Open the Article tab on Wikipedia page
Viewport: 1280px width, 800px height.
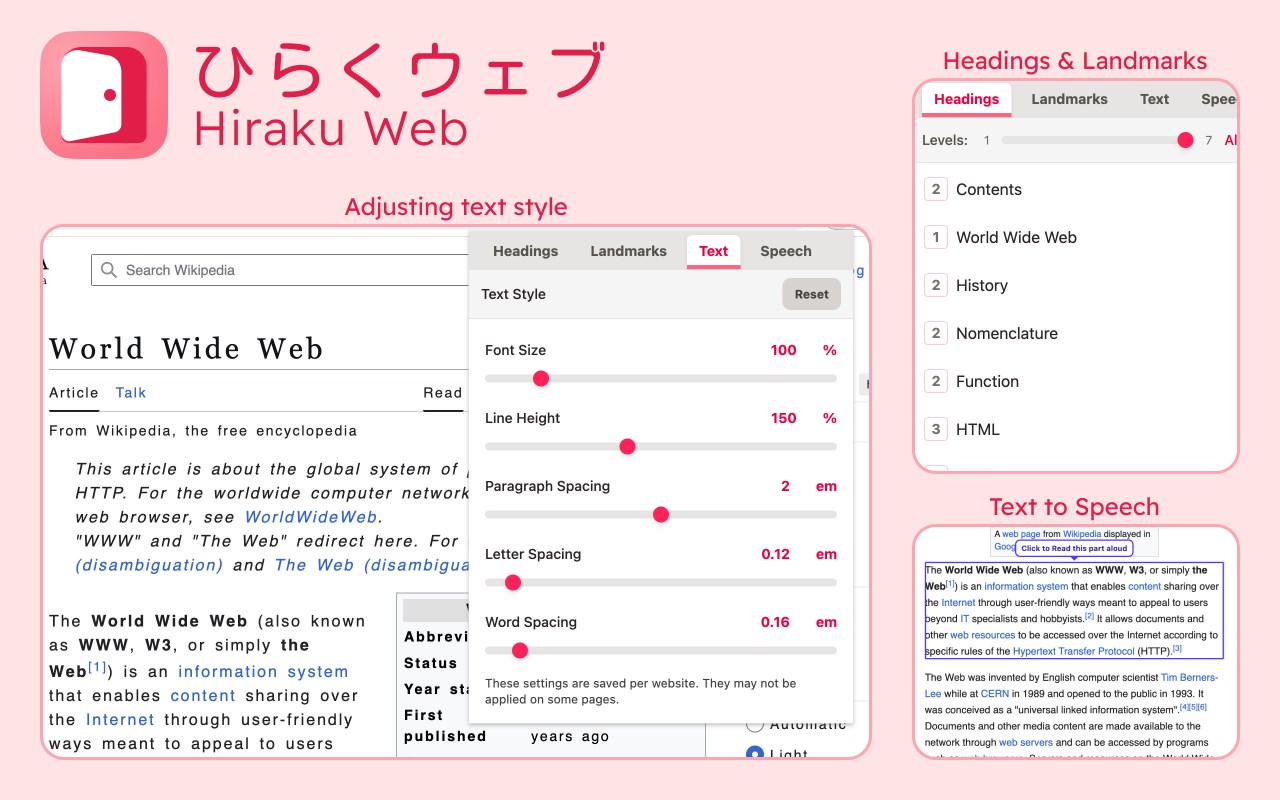click(74, 392)
